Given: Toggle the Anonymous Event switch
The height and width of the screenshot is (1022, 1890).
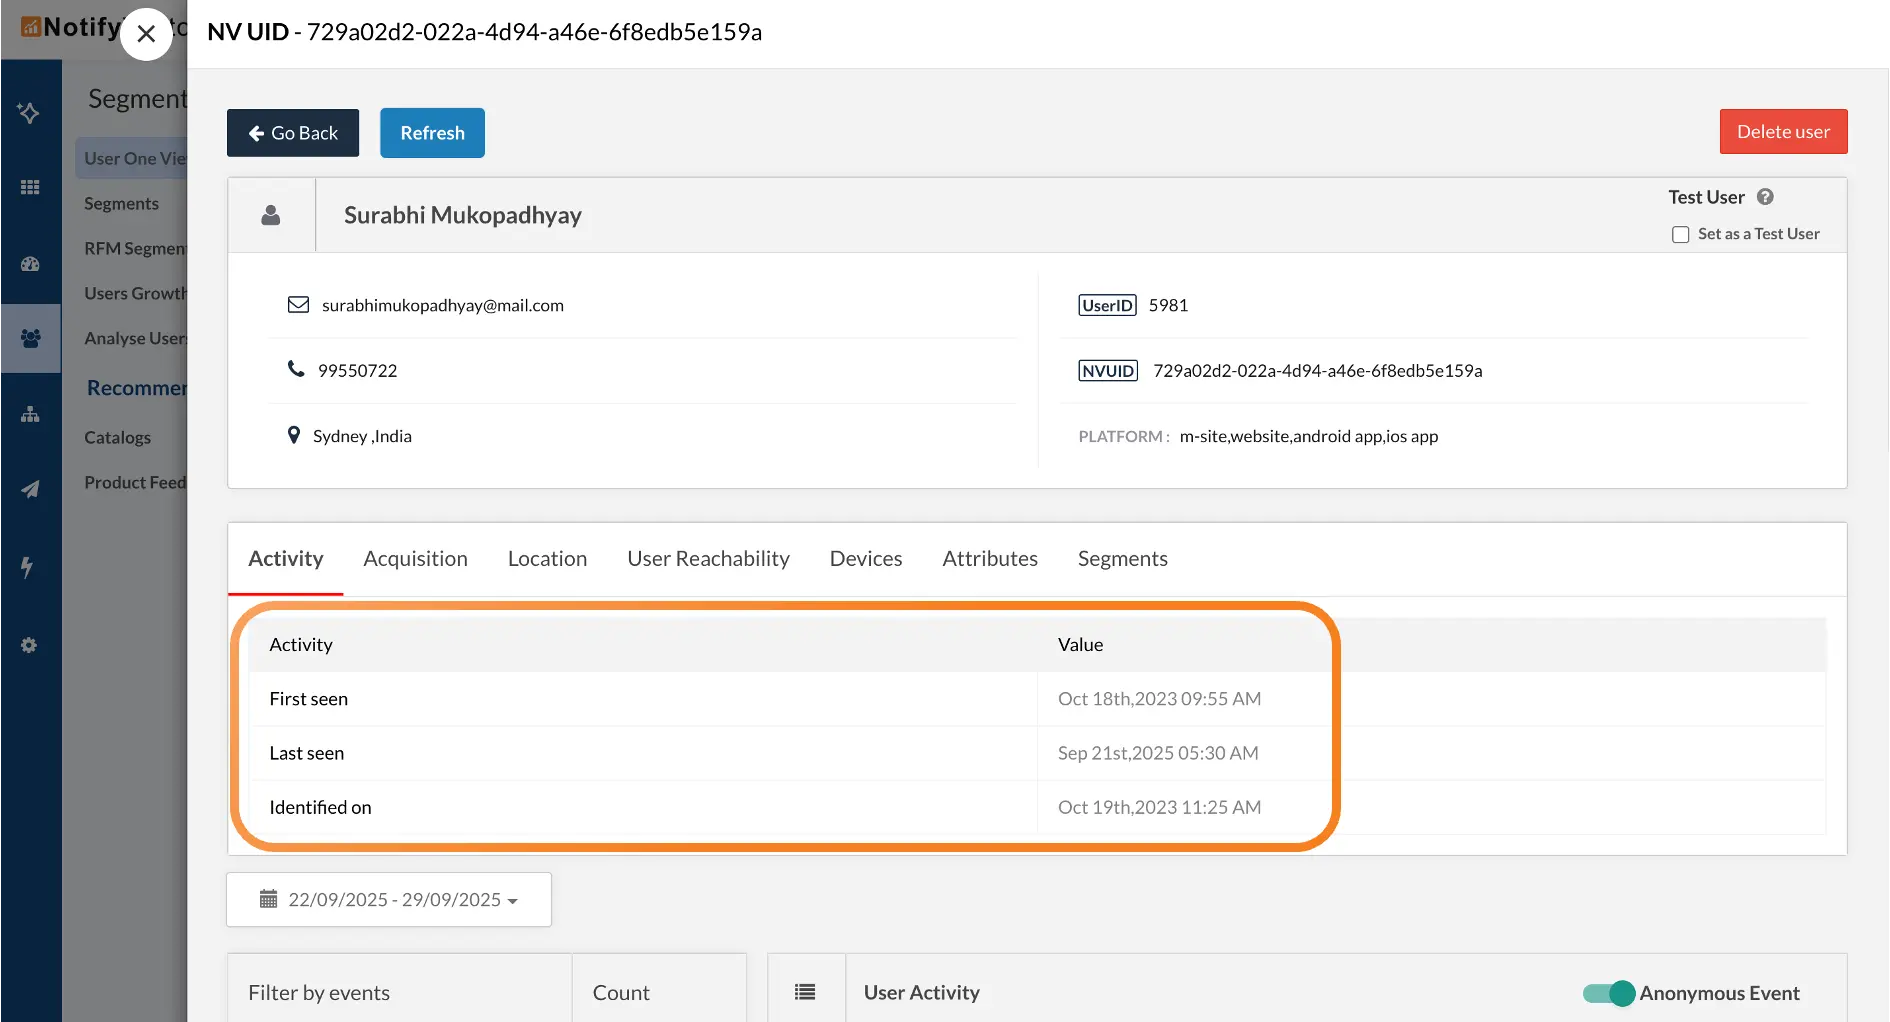Looking at the screenshot, I should point(1608,993).
